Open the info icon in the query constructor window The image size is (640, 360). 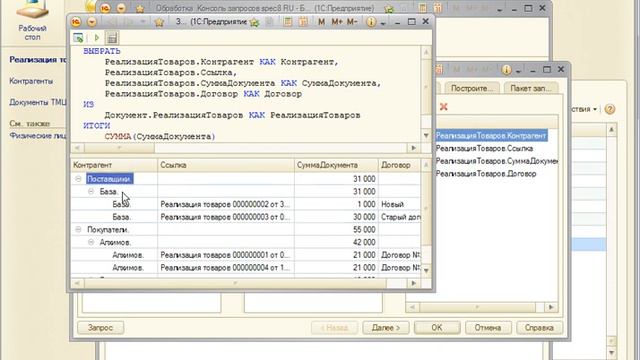507,70
